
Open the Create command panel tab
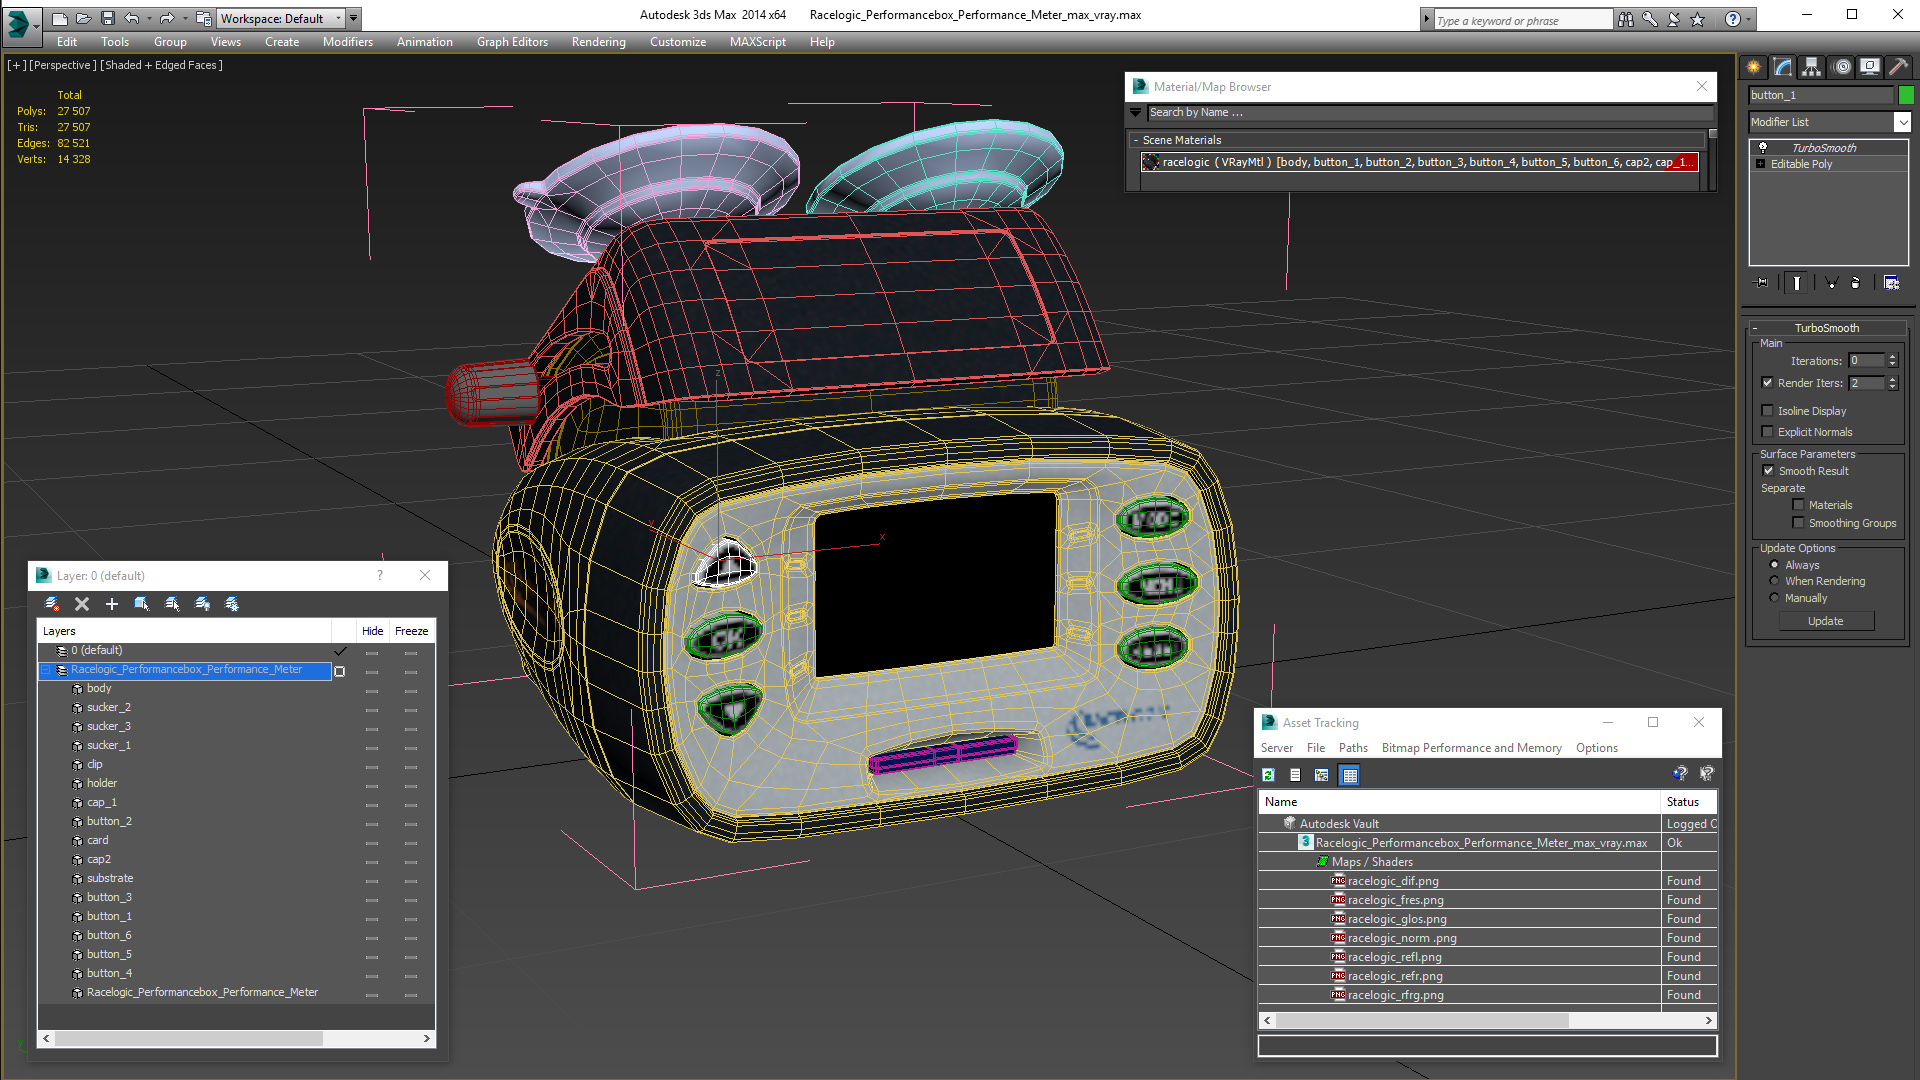click(x=1754, y=67)
